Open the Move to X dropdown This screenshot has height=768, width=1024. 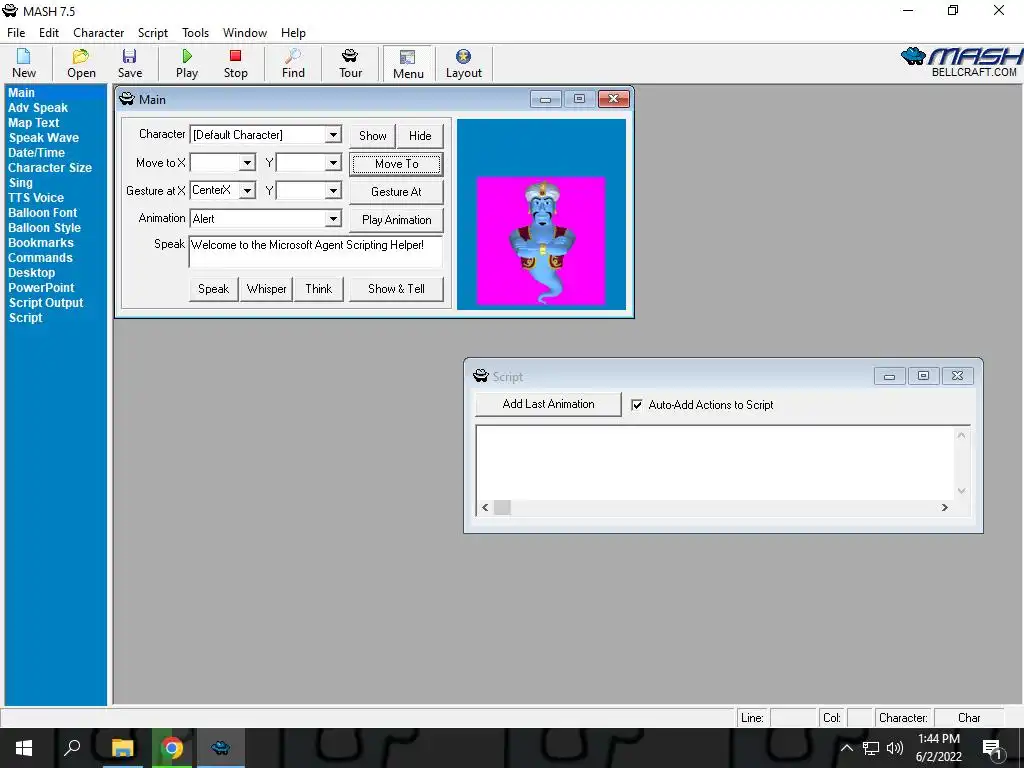[x=247, y=163]
